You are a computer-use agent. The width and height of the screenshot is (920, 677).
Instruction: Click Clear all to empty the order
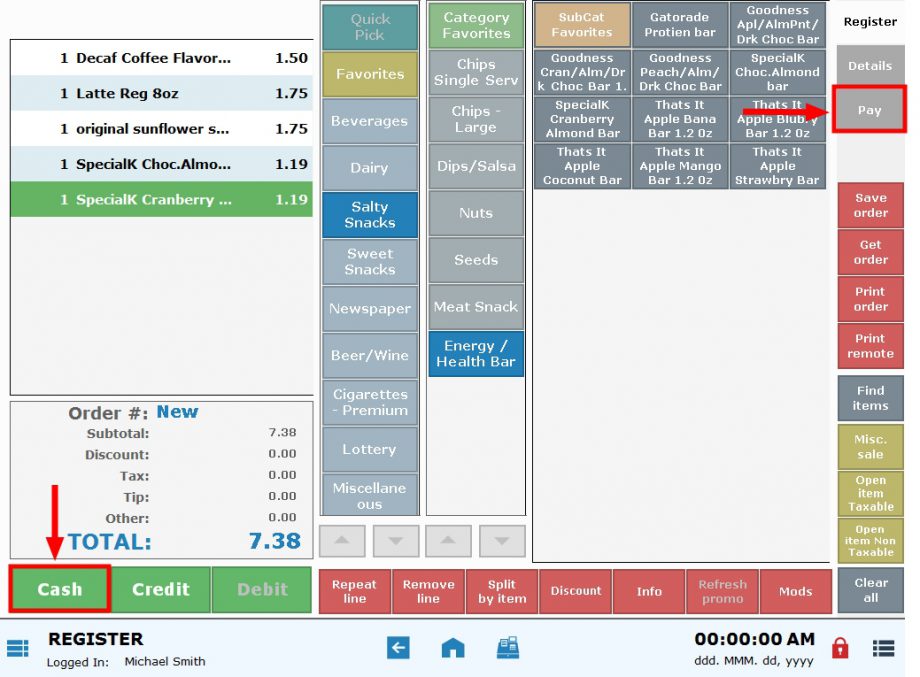(869, 590)
